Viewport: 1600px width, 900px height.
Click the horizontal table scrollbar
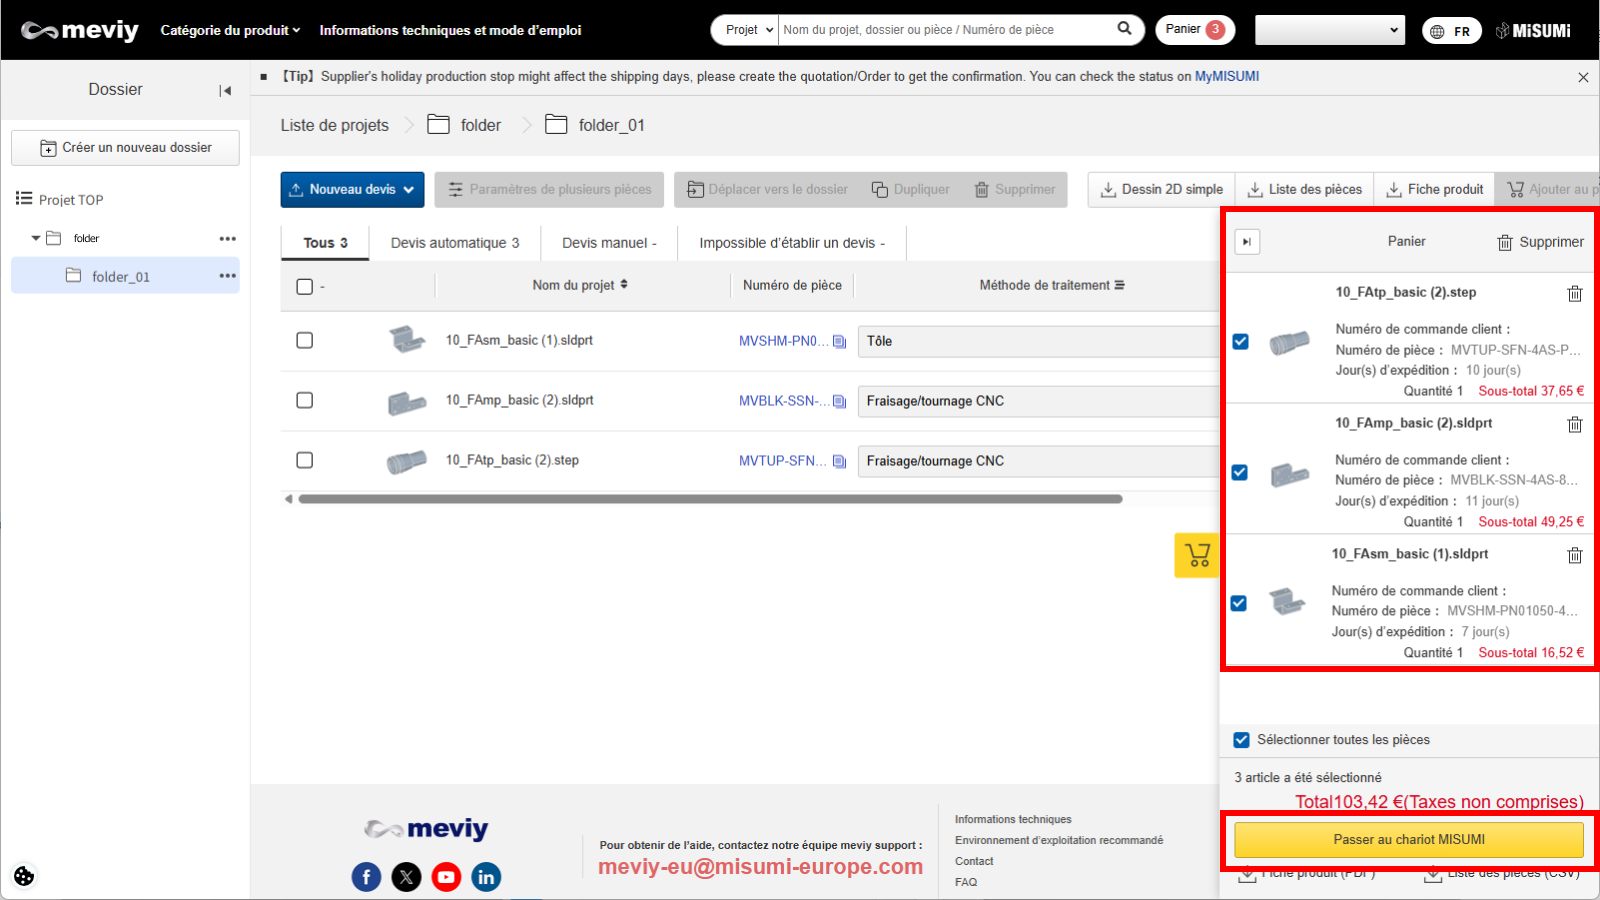click(710, 499)
